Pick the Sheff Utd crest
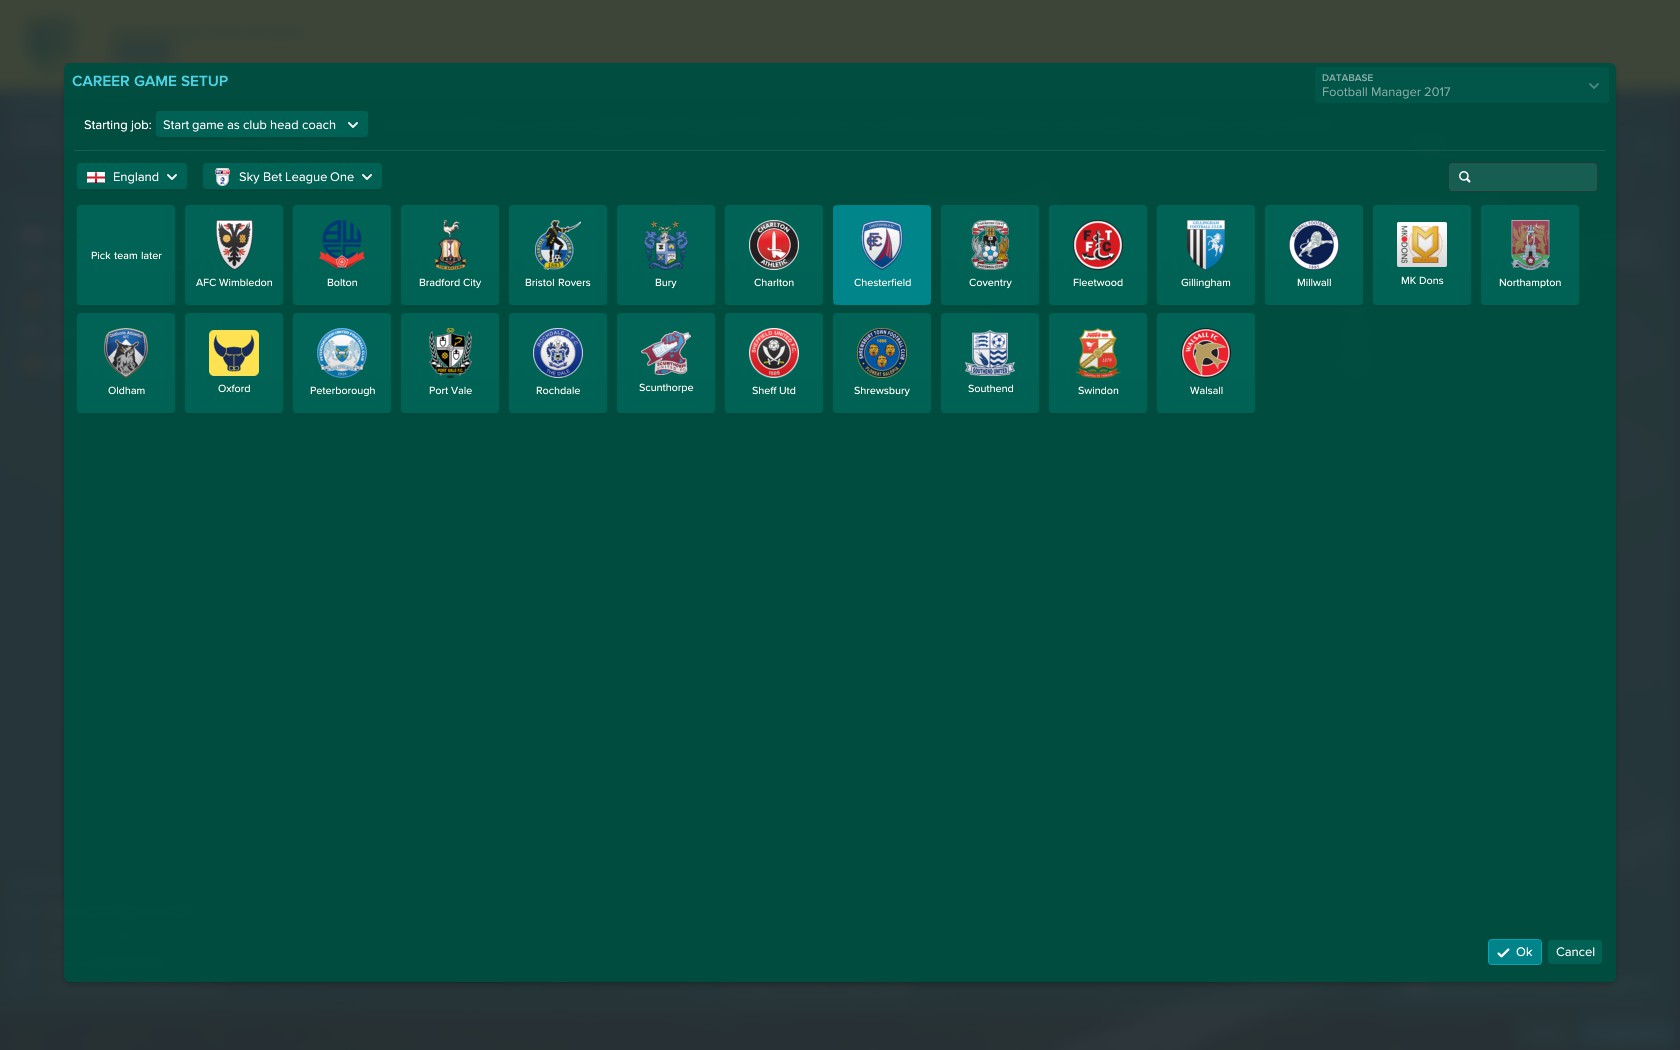 pyautogui.click(x=774, y=354)
